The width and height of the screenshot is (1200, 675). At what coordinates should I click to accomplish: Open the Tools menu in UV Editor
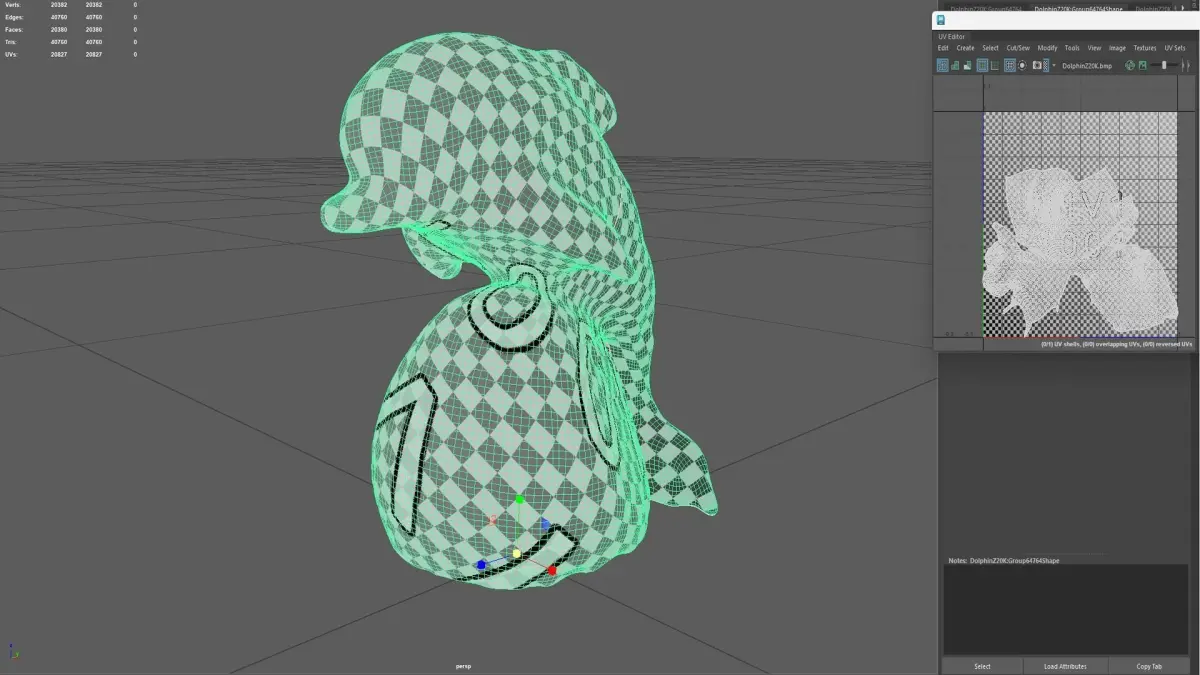click(1072, 48)
